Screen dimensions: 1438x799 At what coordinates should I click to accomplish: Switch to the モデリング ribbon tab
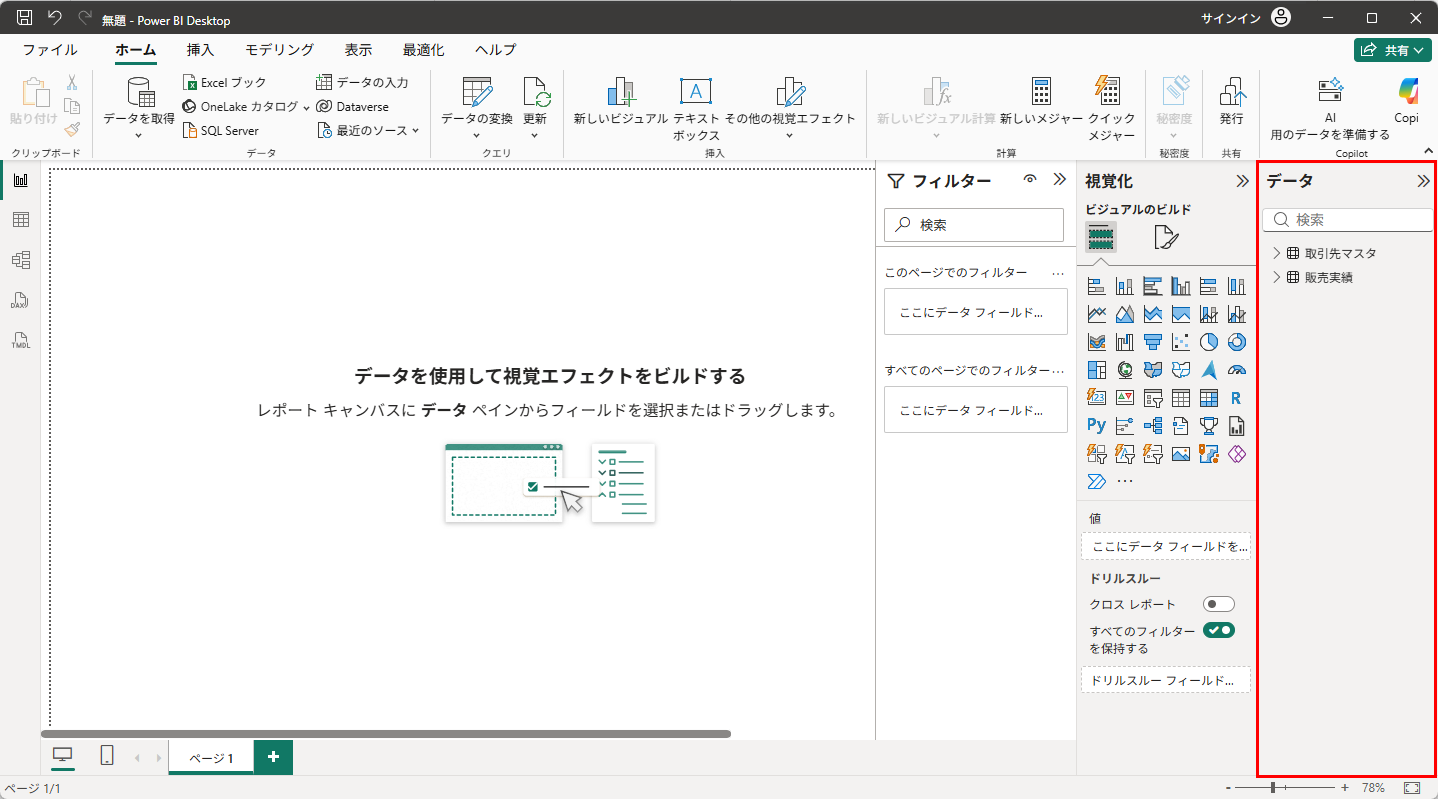pyautogui.click(x=280, y=50)
